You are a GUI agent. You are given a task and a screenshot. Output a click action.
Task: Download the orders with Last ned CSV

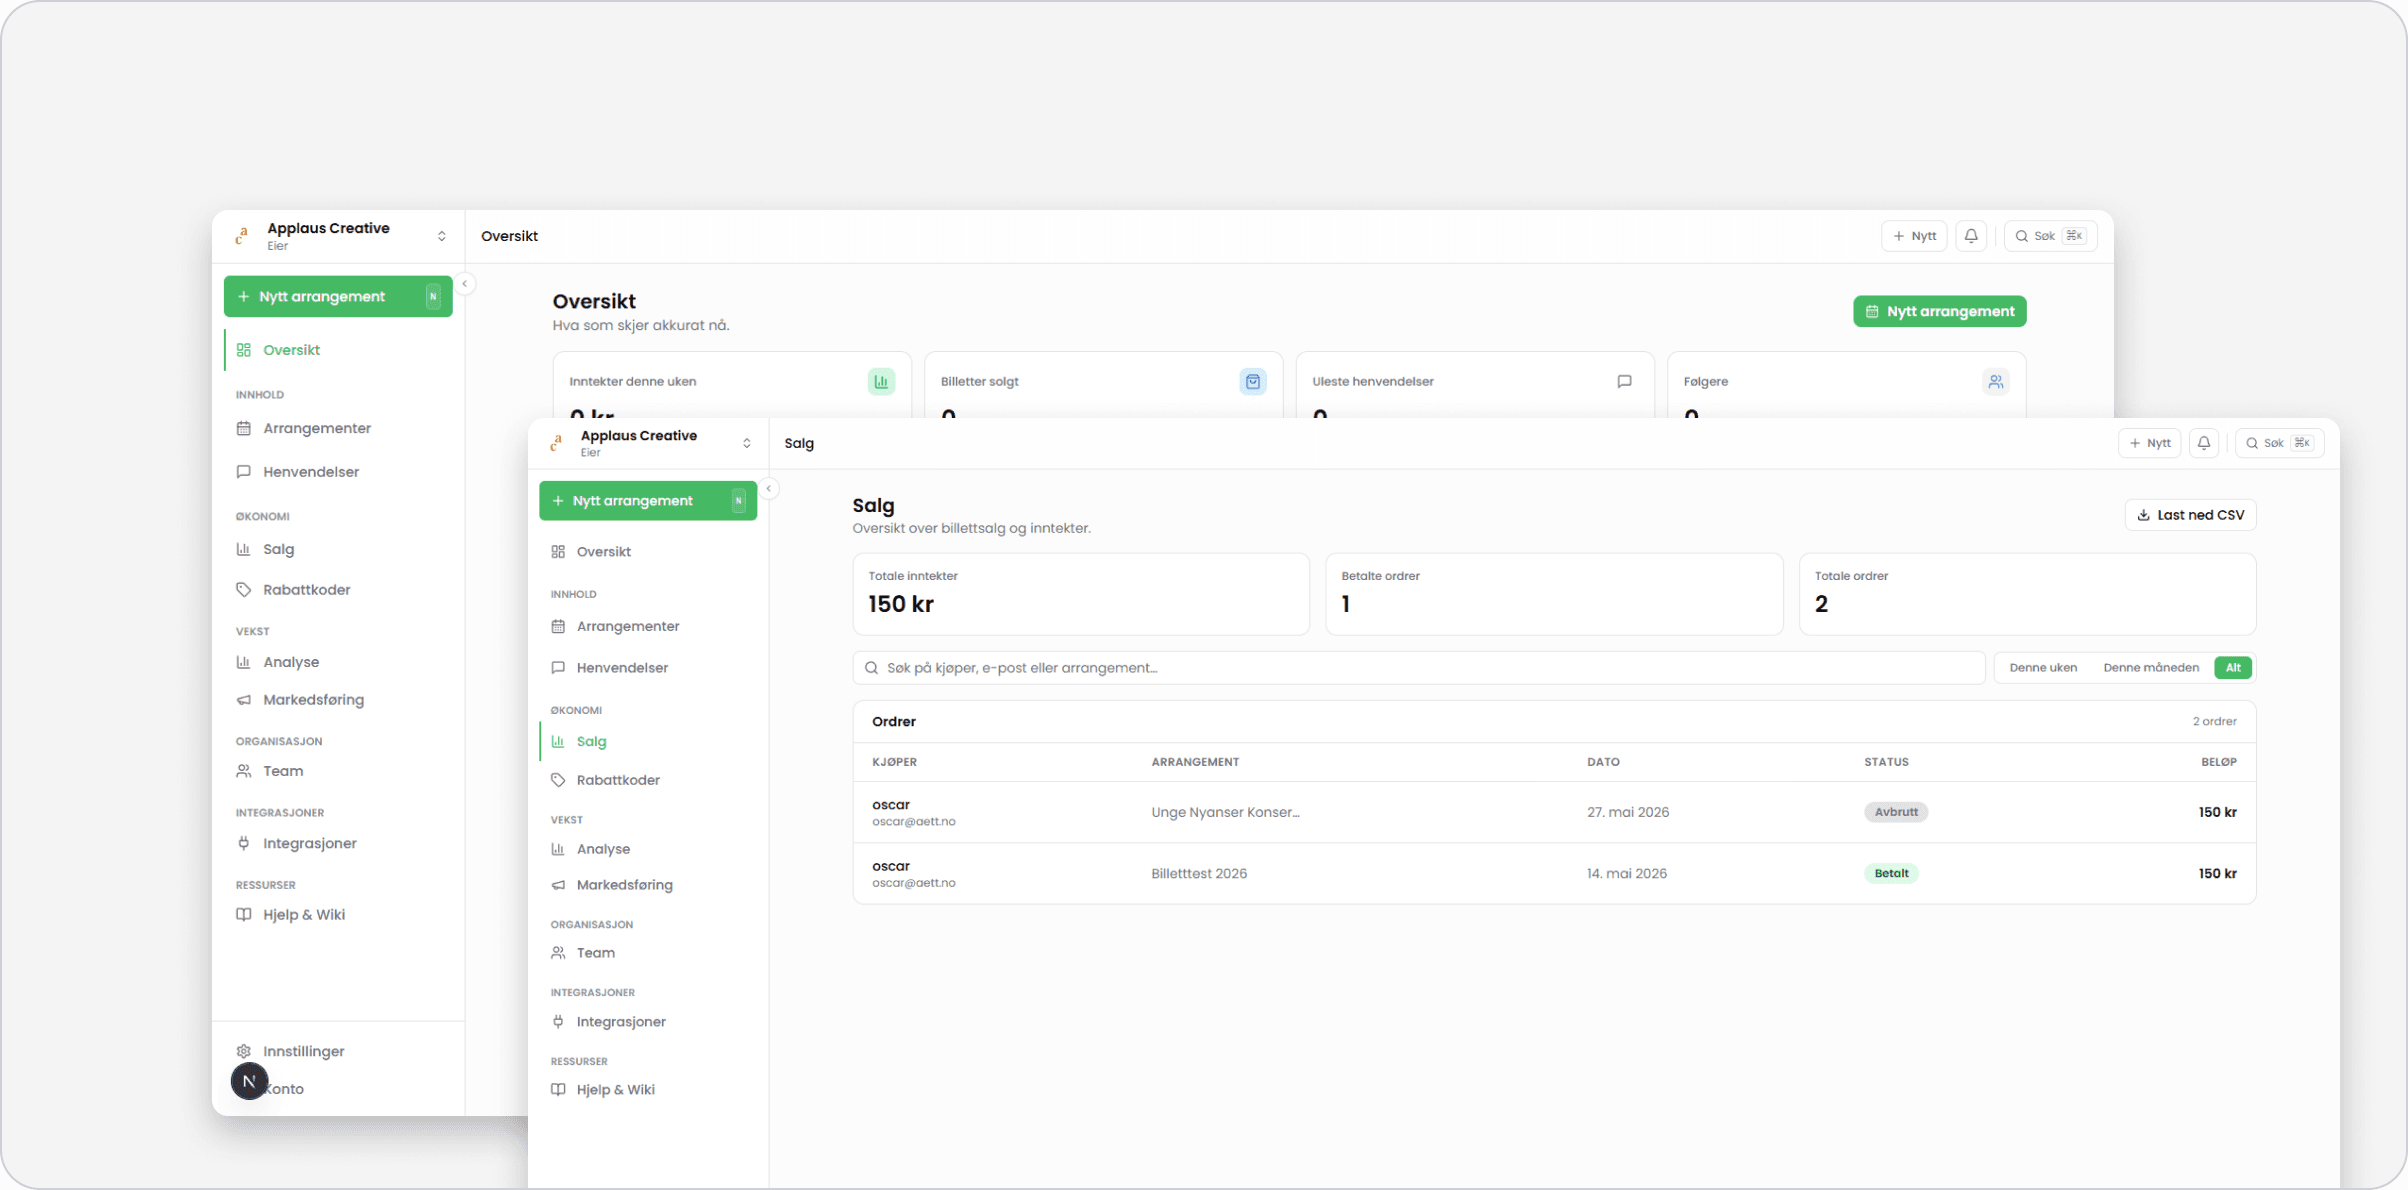tap(2190, 515)
